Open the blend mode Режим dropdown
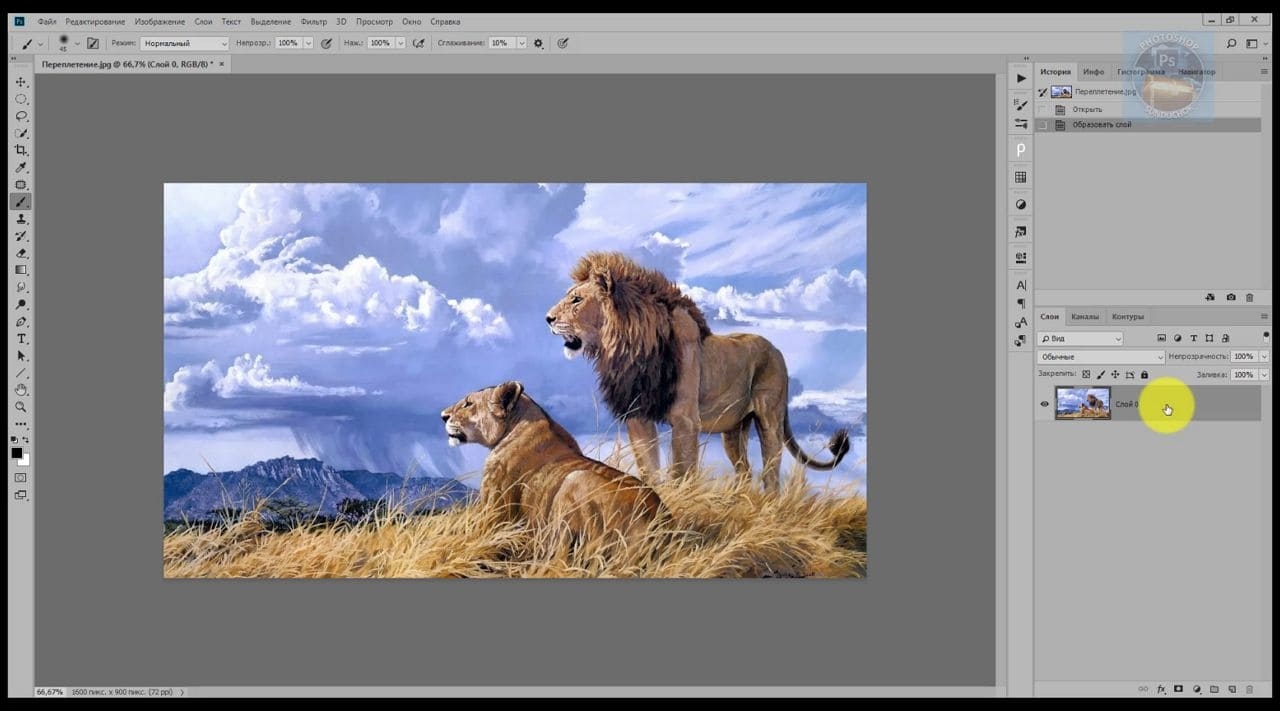The image size is (1280, 711). [185, 43]
